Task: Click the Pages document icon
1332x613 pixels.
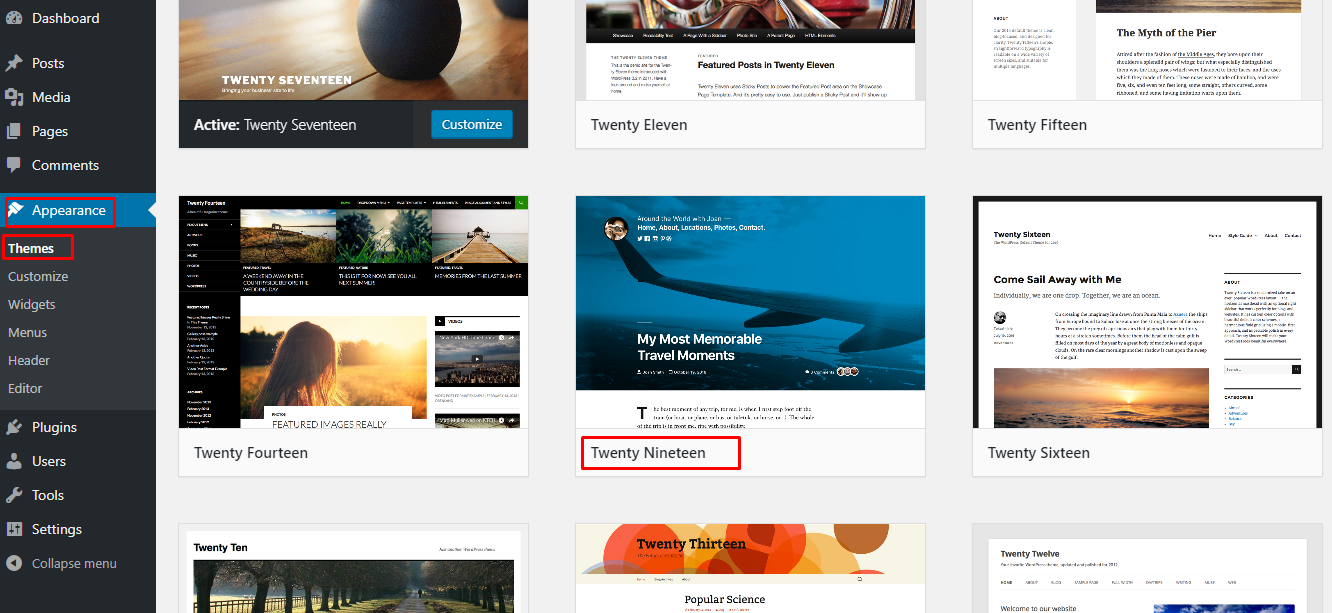Action: (x=14, y=131)
